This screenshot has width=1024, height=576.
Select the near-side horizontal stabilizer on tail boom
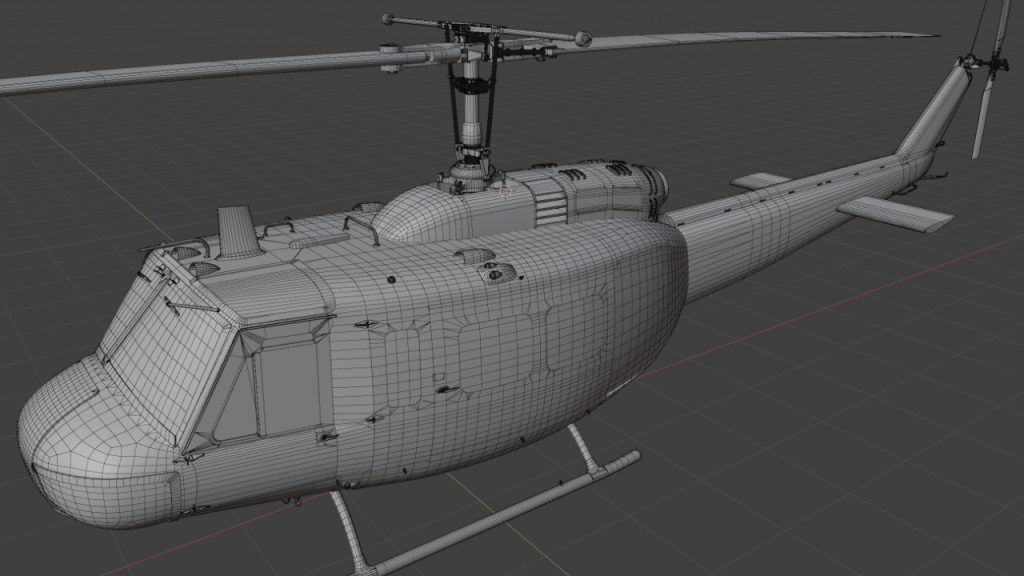click(x=895, y=214)
